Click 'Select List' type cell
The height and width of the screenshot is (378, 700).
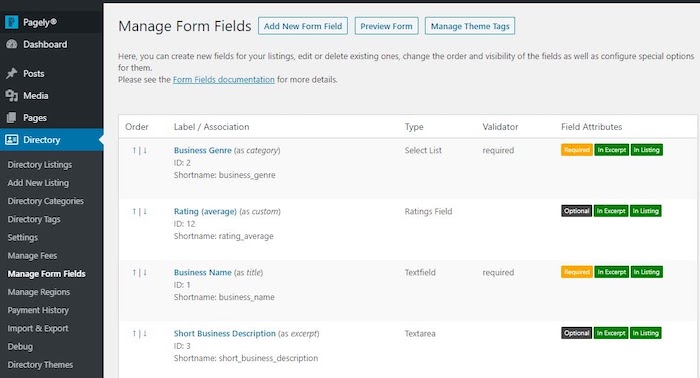(423, 150)
